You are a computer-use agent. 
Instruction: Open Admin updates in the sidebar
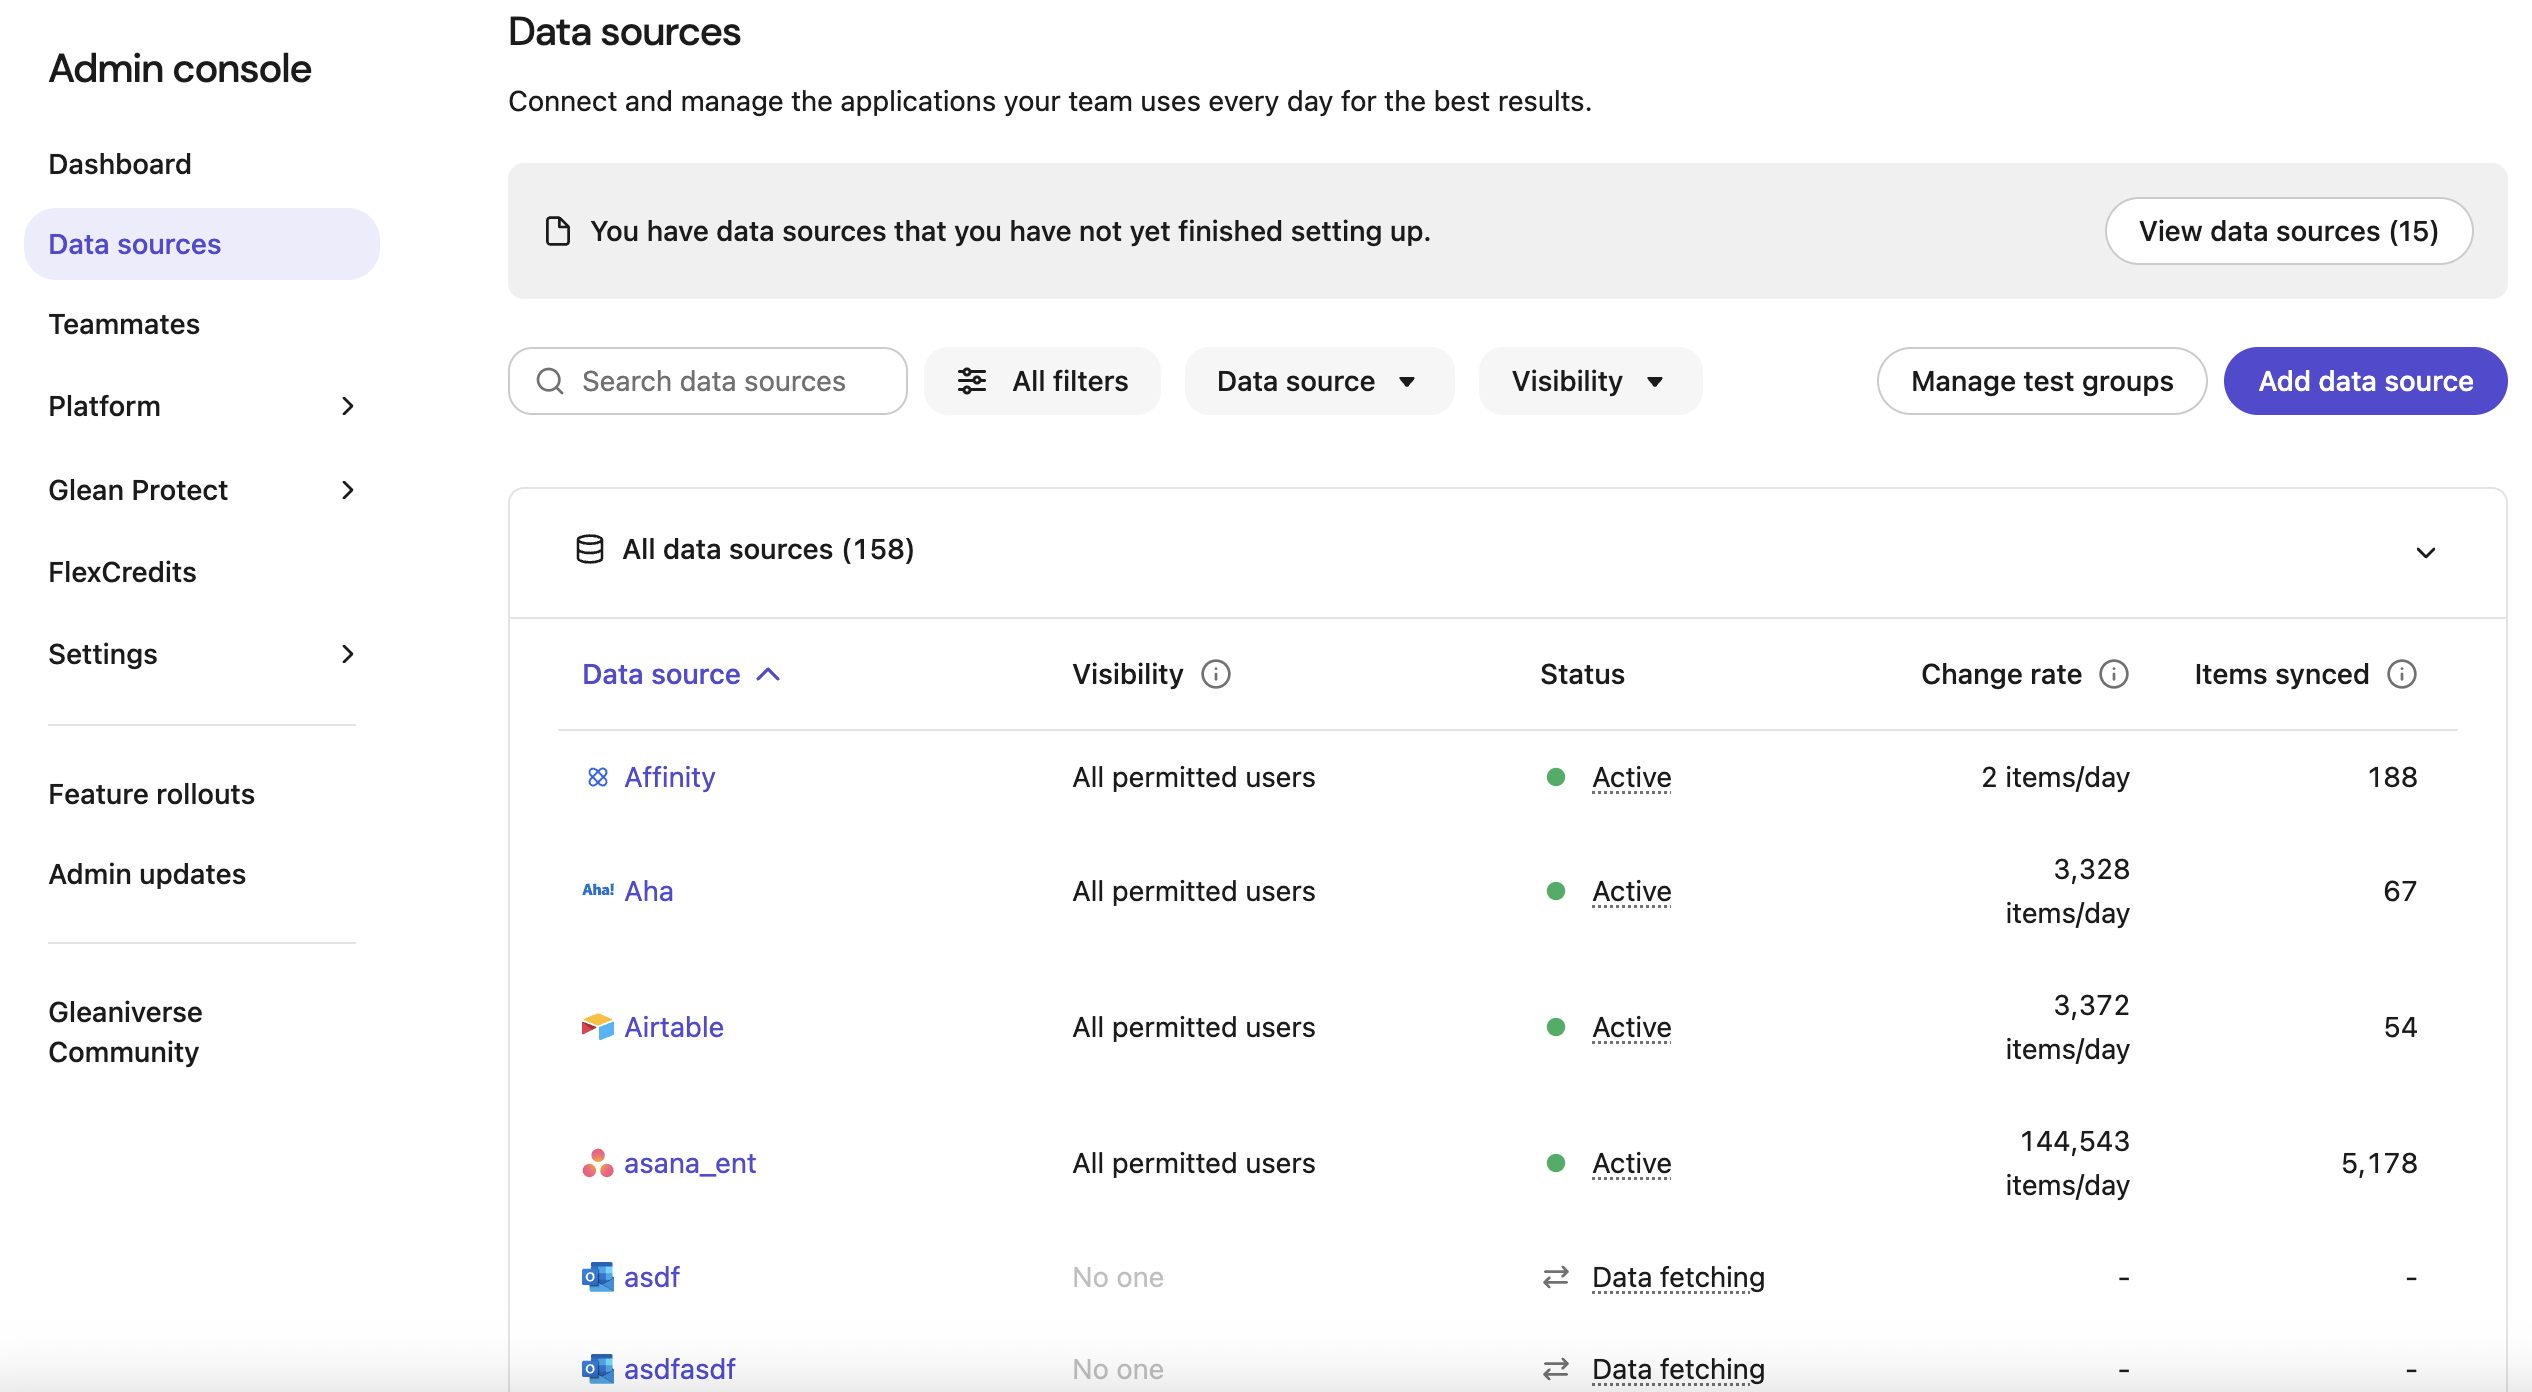(147, 874)
